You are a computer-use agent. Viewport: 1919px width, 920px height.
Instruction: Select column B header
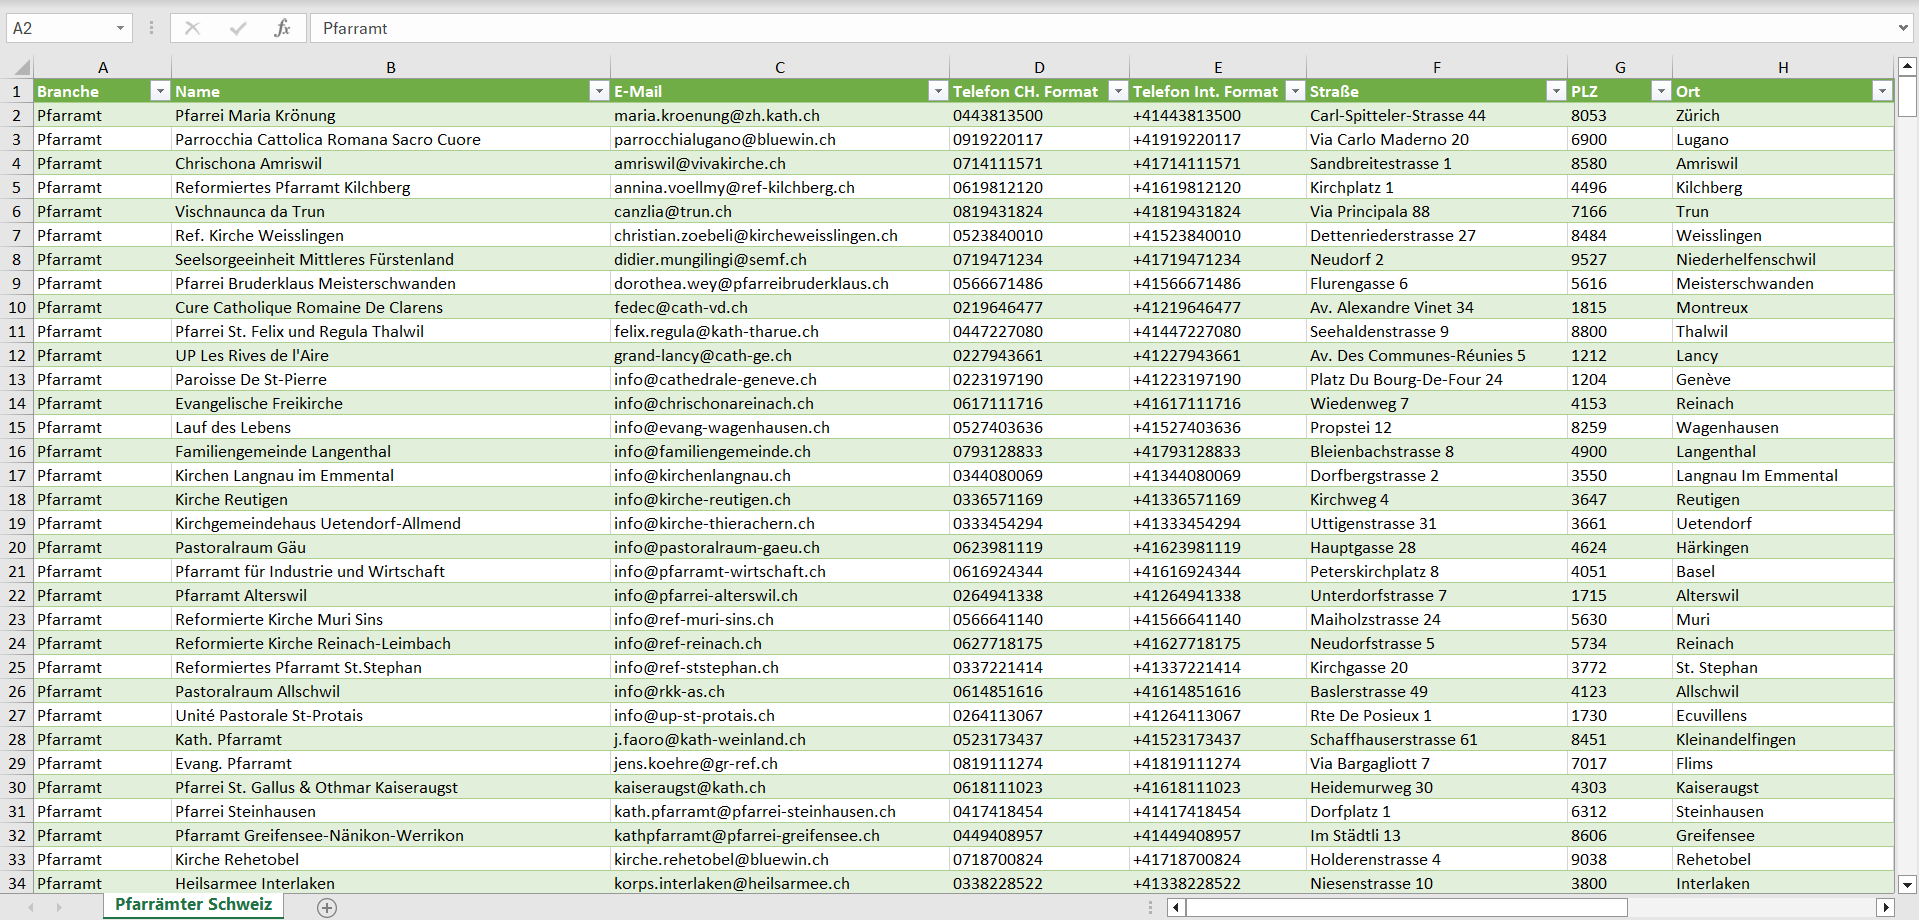pyautogui.click(x=391, y=68)
